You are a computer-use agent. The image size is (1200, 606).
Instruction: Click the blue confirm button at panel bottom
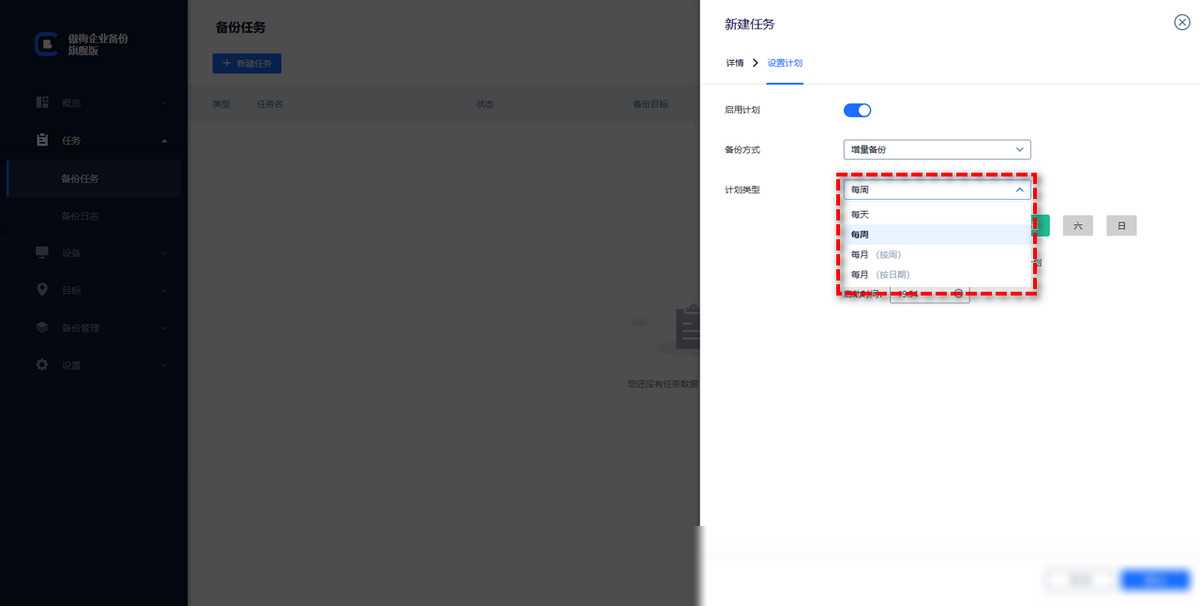(1155, 579)
